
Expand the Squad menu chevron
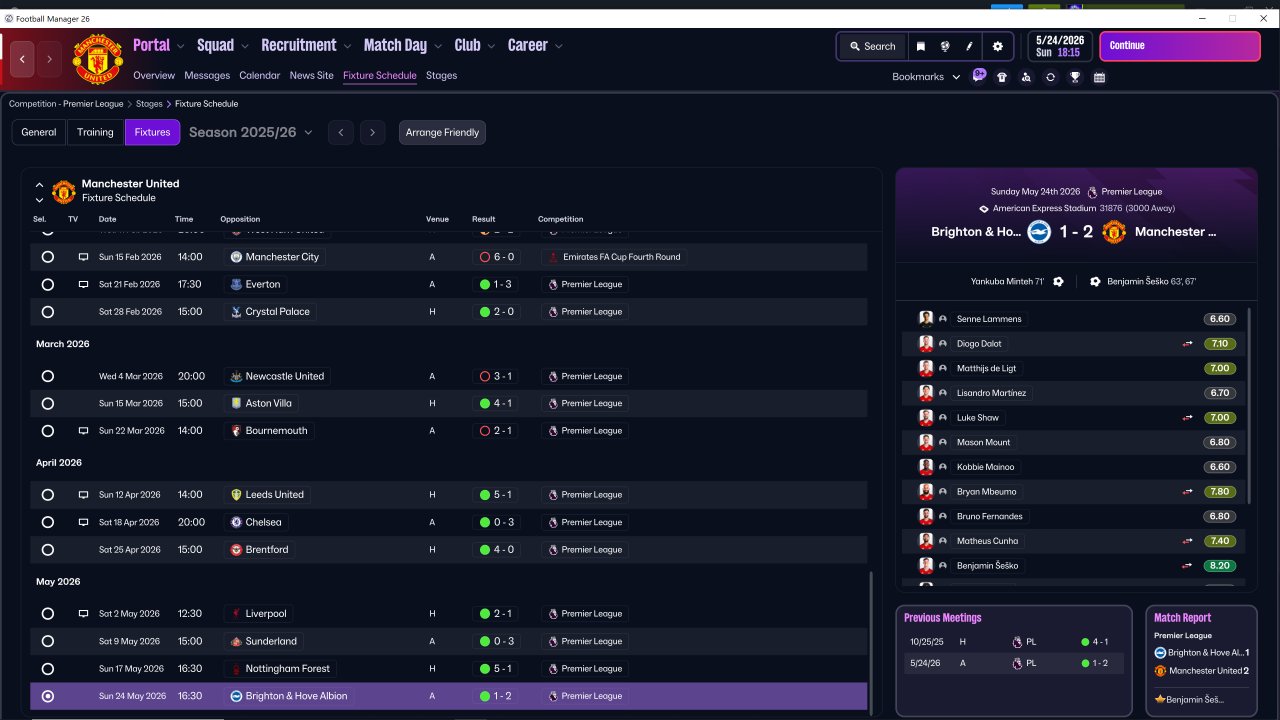(x=245, y=46)
